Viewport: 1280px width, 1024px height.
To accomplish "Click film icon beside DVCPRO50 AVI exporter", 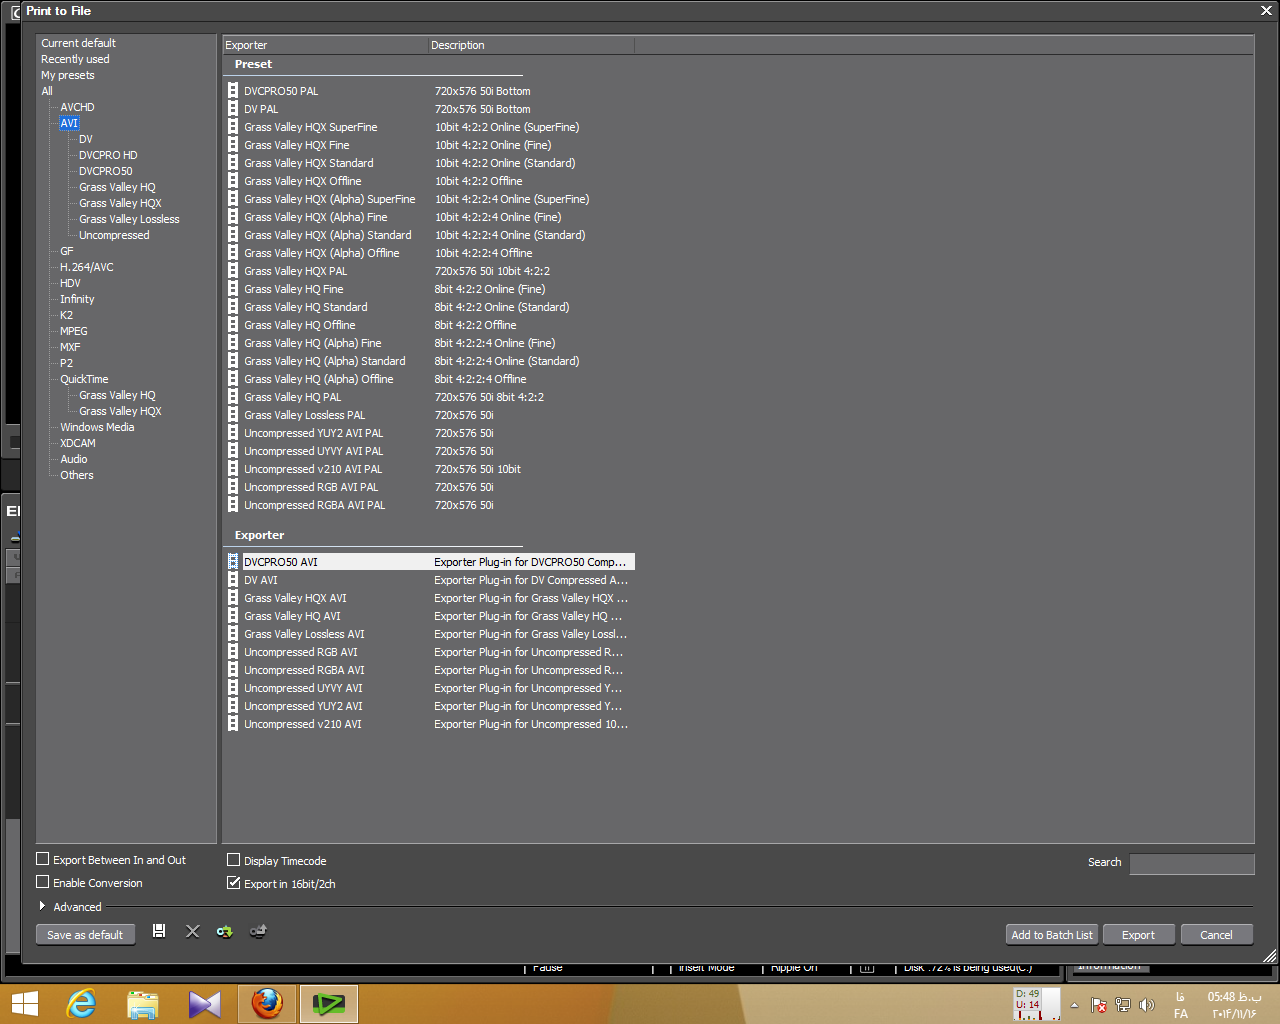I will tap(233, 562).
